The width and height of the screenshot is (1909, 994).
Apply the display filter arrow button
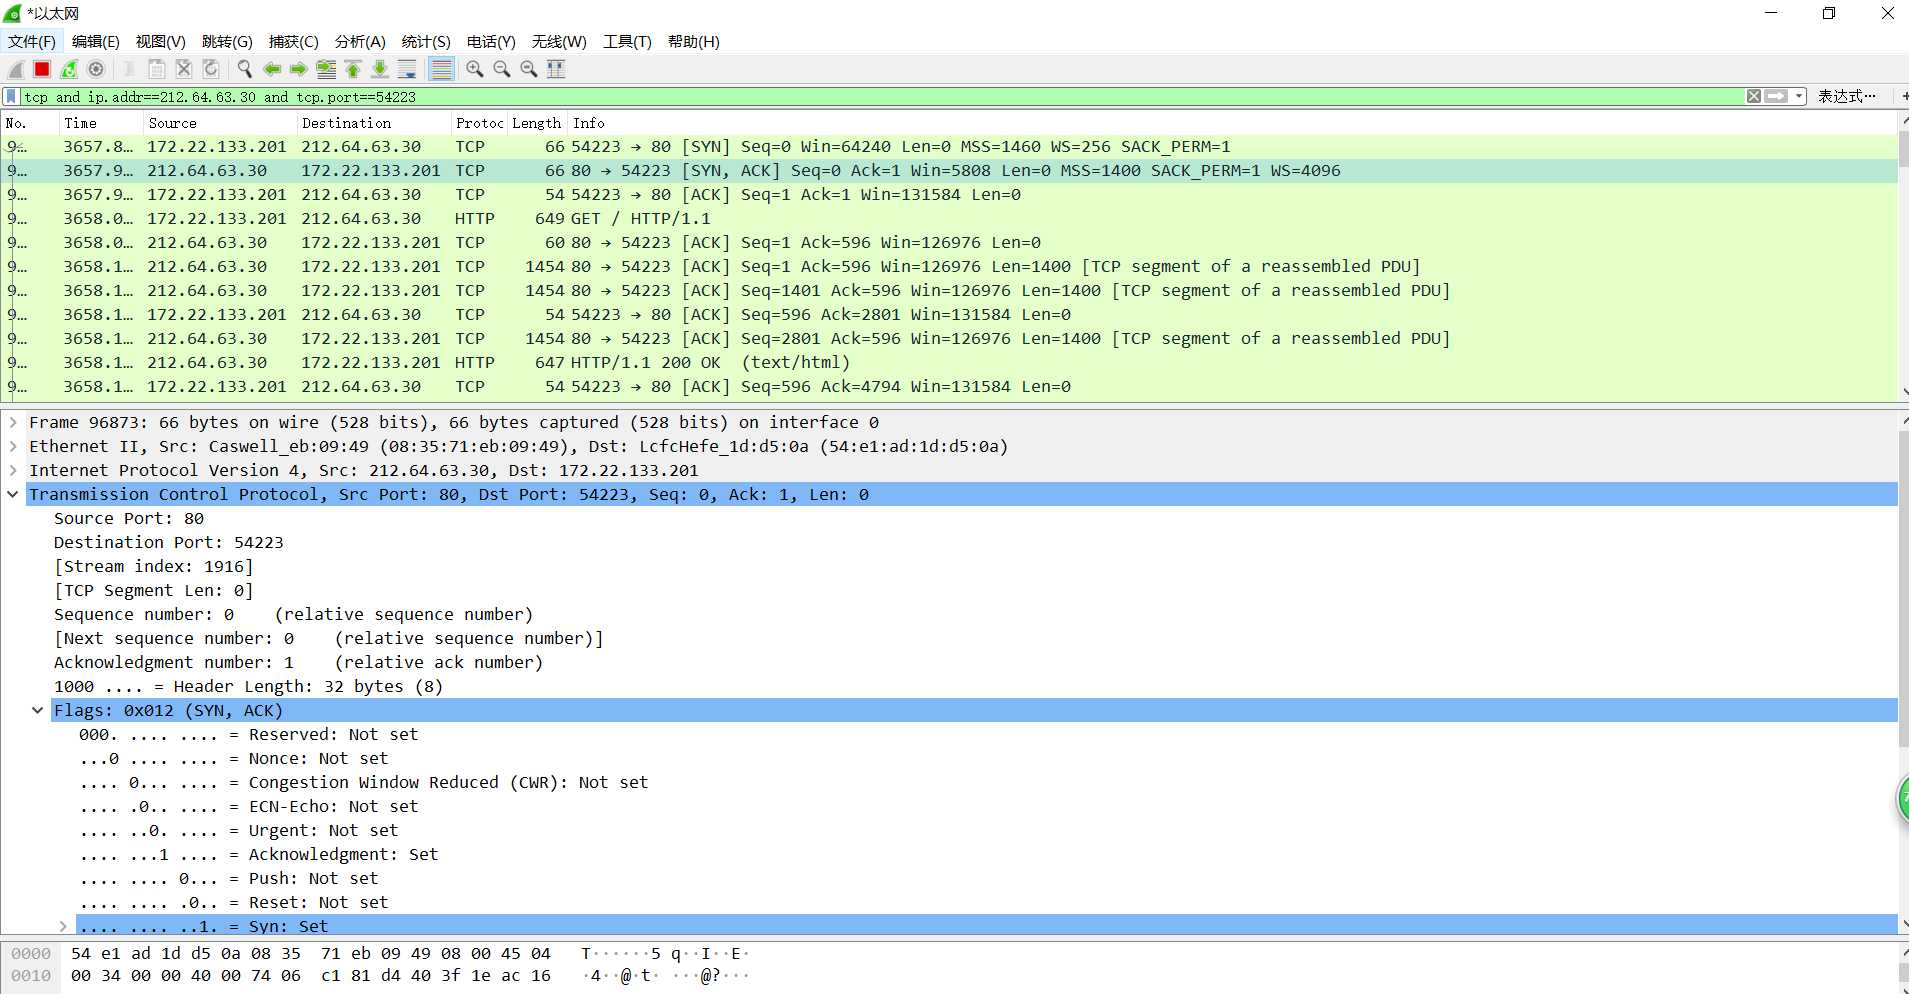click(x=1777, y=97)
